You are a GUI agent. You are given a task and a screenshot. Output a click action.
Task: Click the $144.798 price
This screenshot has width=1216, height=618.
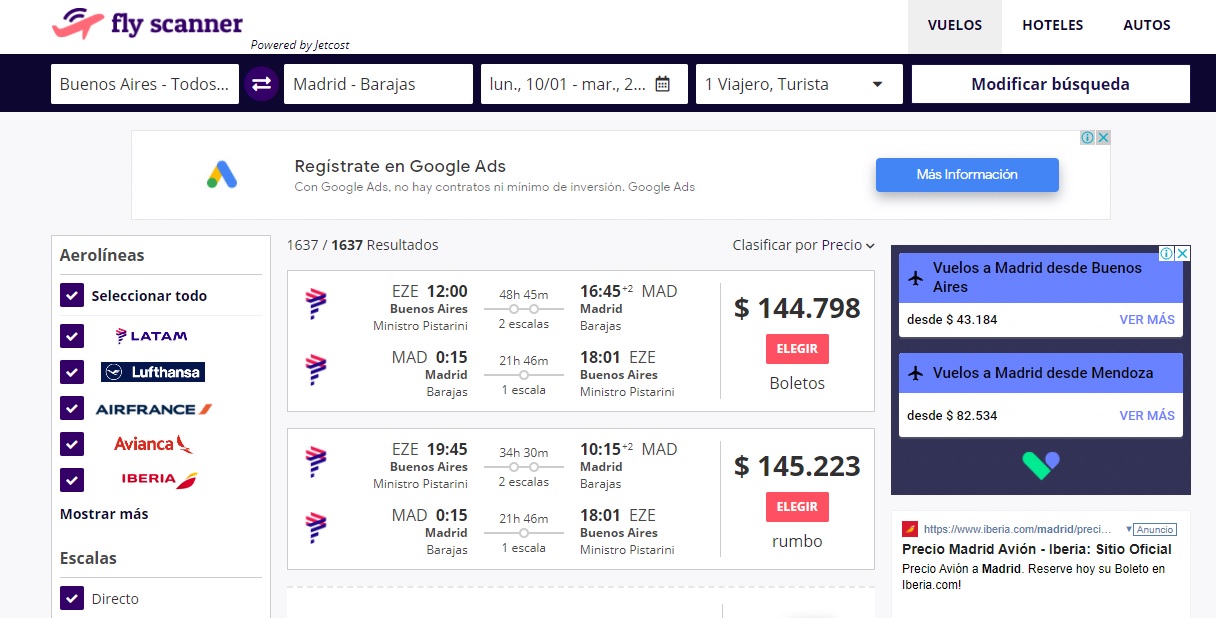click(x=797, y=308)
